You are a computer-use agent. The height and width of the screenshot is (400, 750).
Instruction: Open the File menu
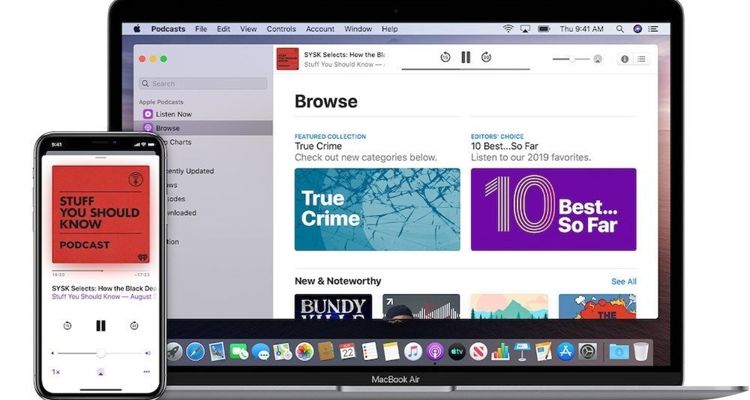pyautogui.click(x=201, y=29)
